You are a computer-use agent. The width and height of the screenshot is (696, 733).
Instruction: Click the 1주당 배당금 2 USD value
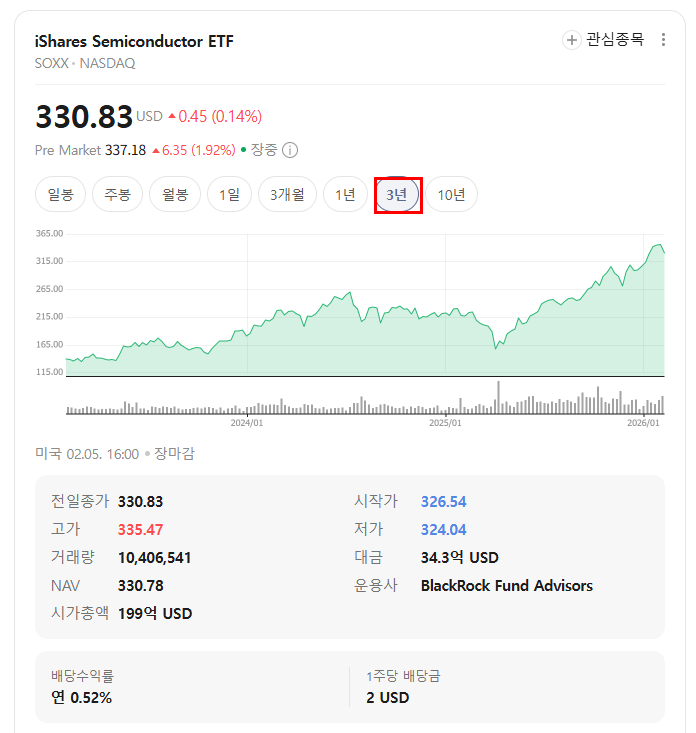click(387, 698)
